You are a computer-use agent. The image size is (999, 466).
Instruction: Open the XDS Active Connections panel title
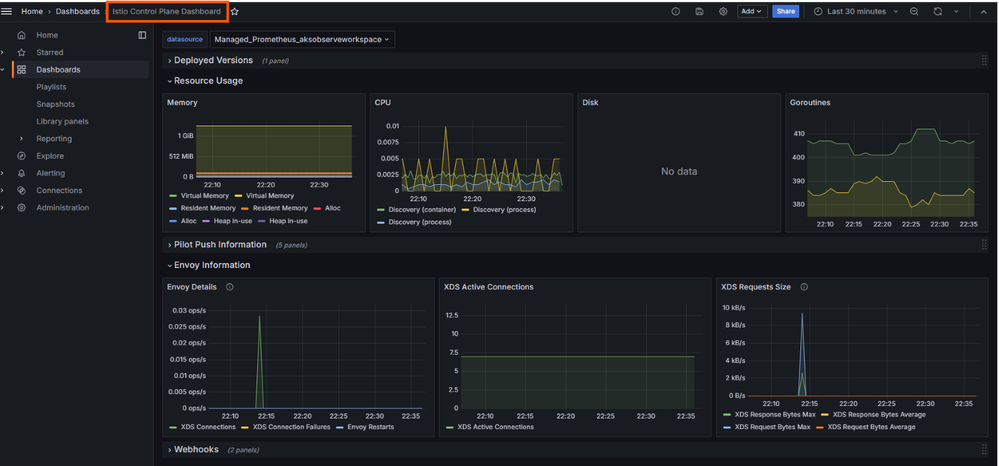[x=489, y=287]
